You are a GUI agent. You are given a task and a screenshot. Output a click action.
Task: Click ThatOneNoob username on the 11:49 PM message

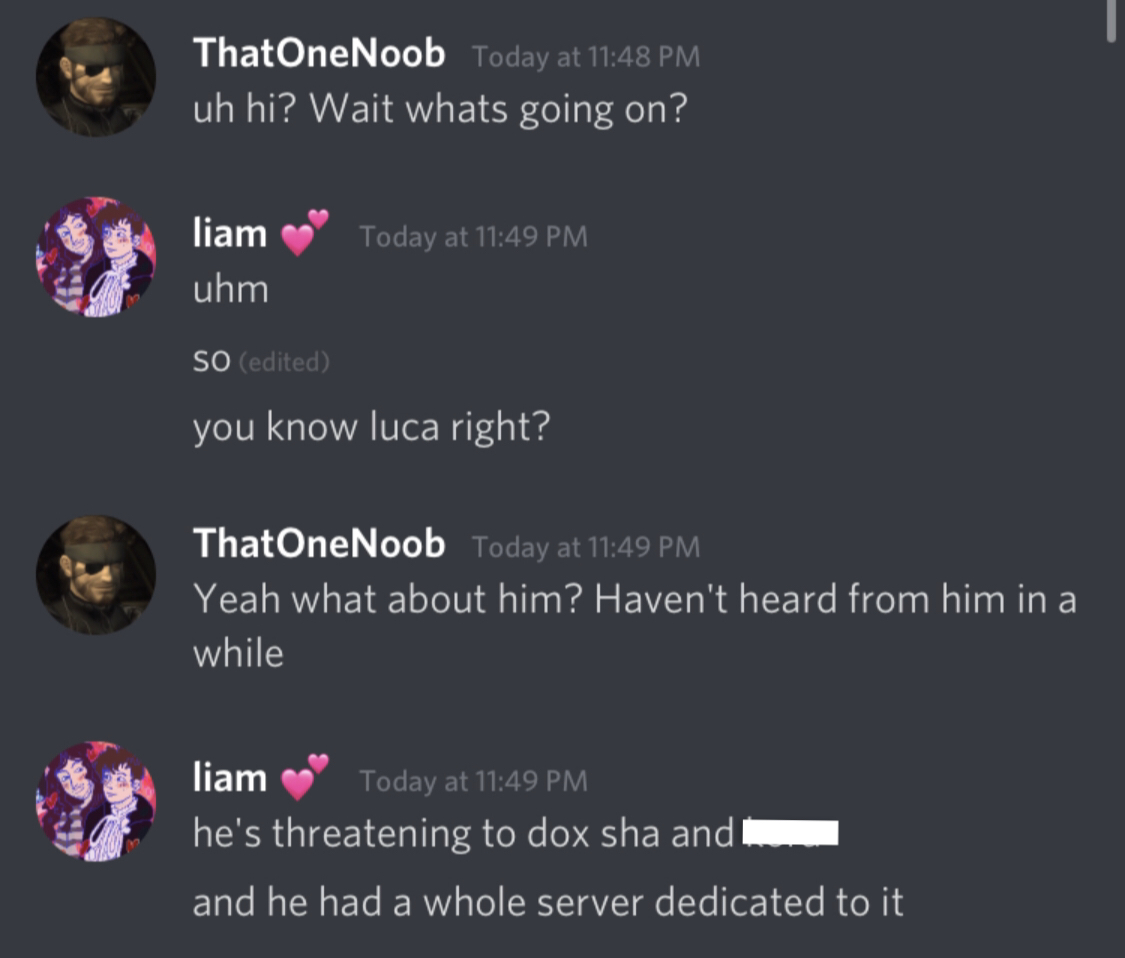click(319, 543)
